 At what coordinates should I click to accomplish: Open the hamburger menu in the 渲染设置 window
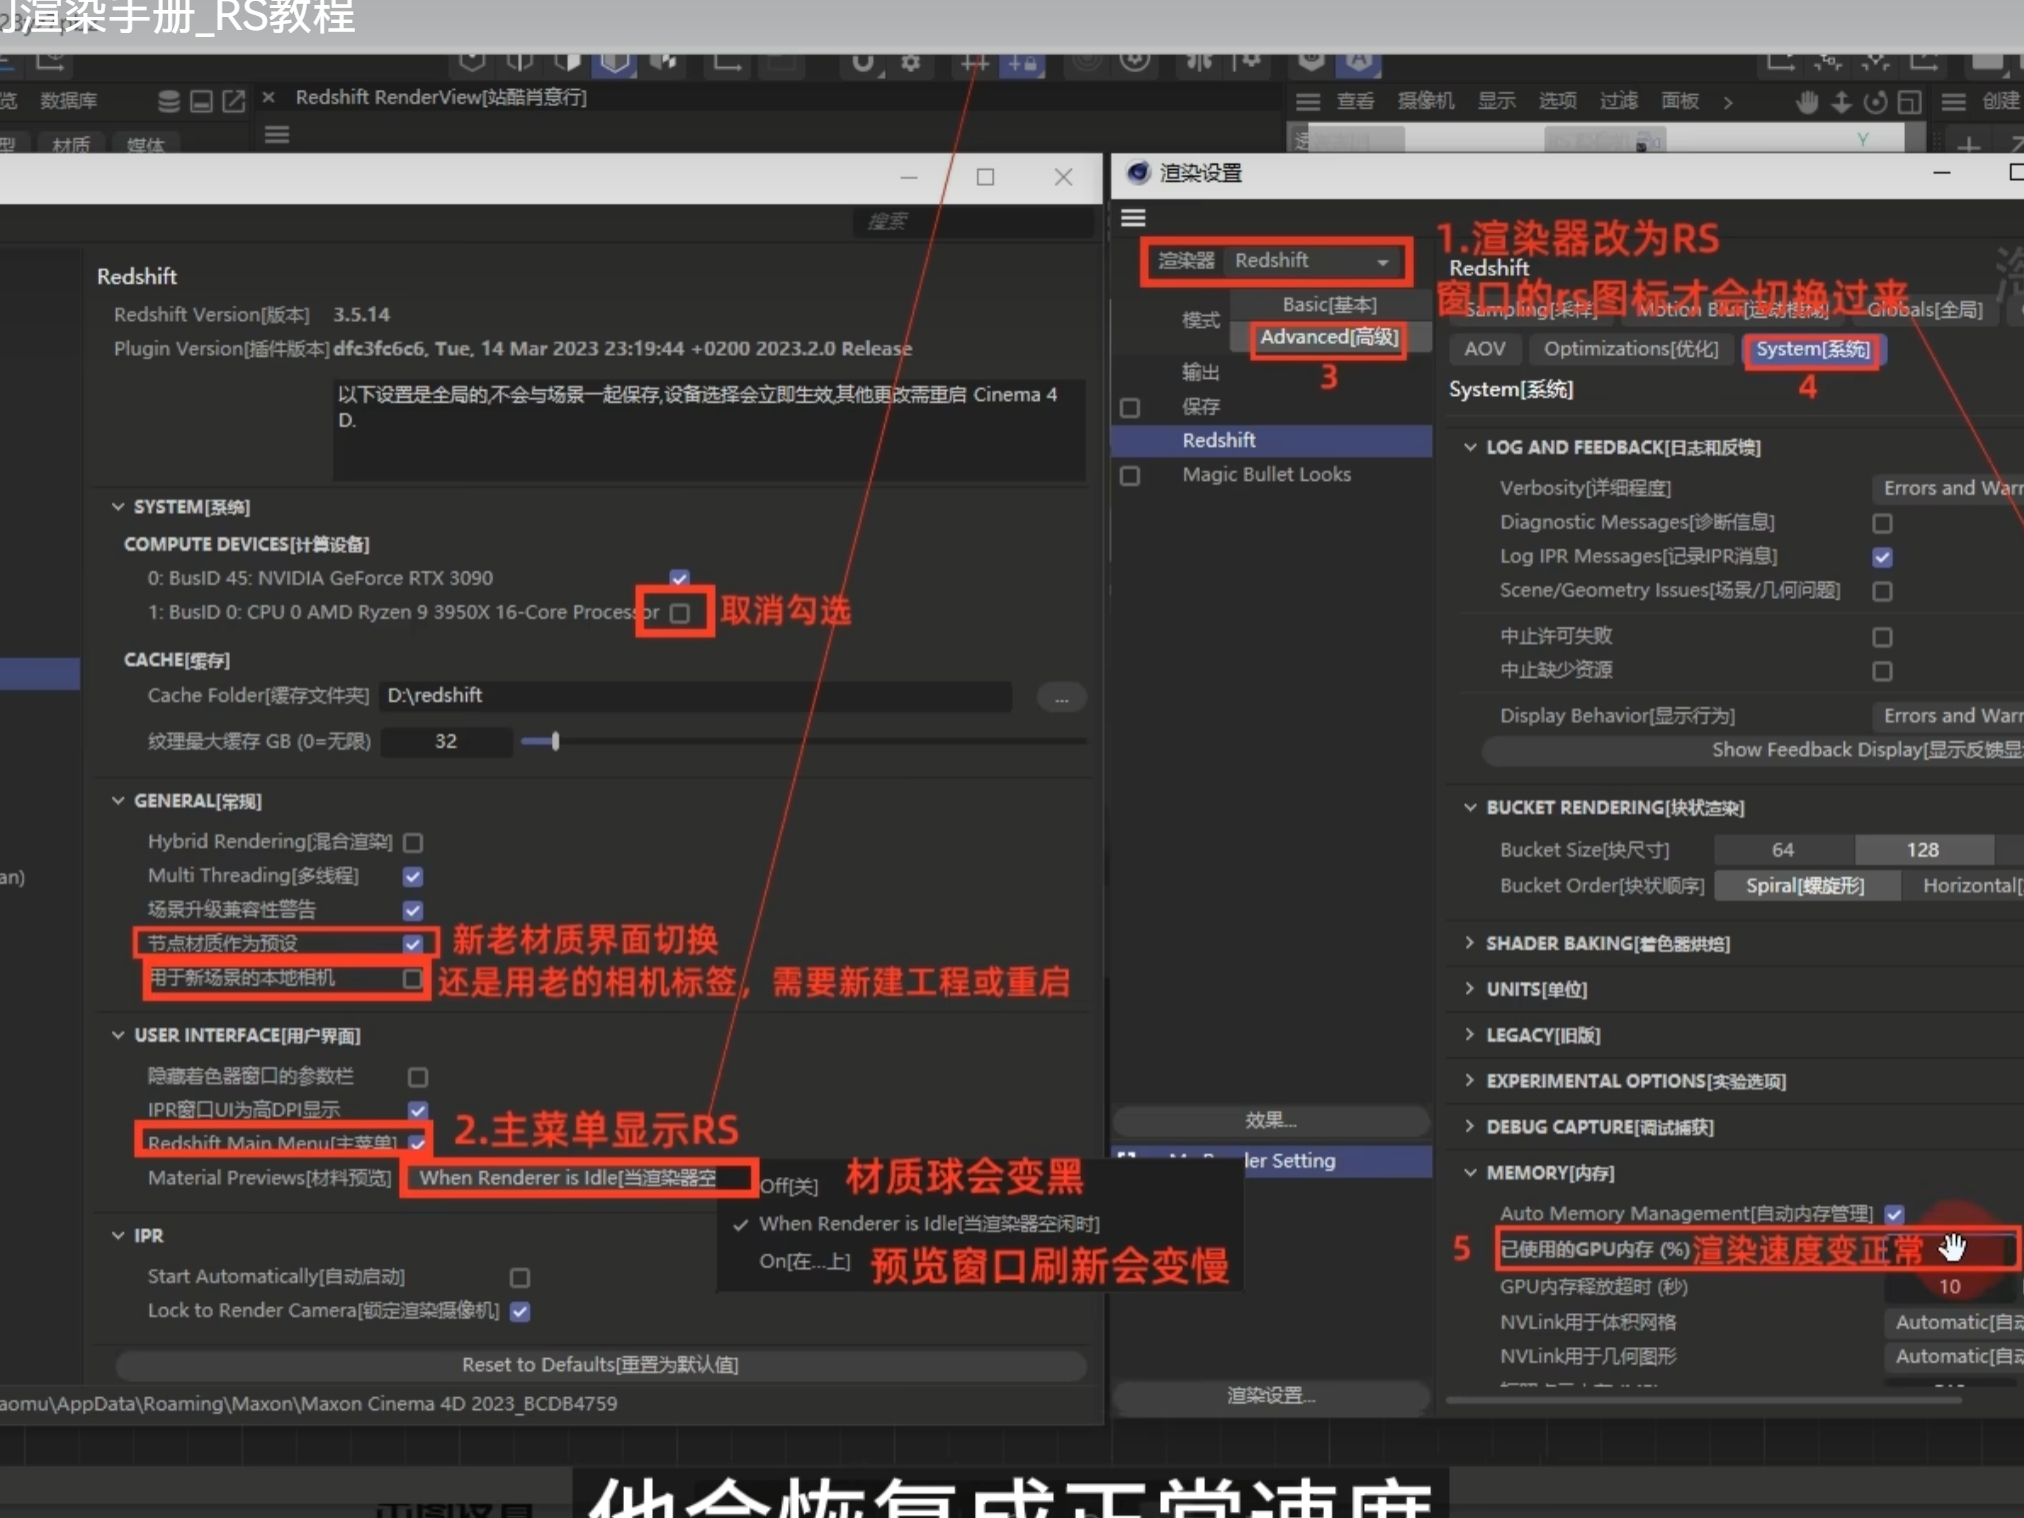(1134, 218)
